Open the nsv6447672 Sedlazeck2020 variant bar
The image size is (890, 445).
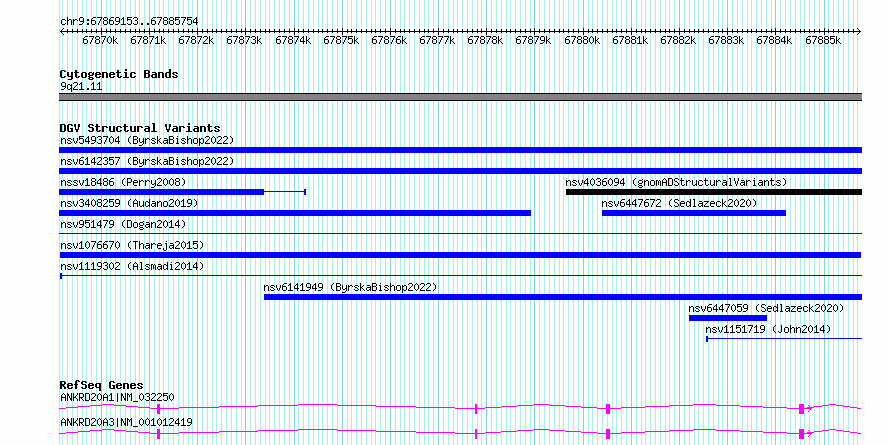[694, 213]
